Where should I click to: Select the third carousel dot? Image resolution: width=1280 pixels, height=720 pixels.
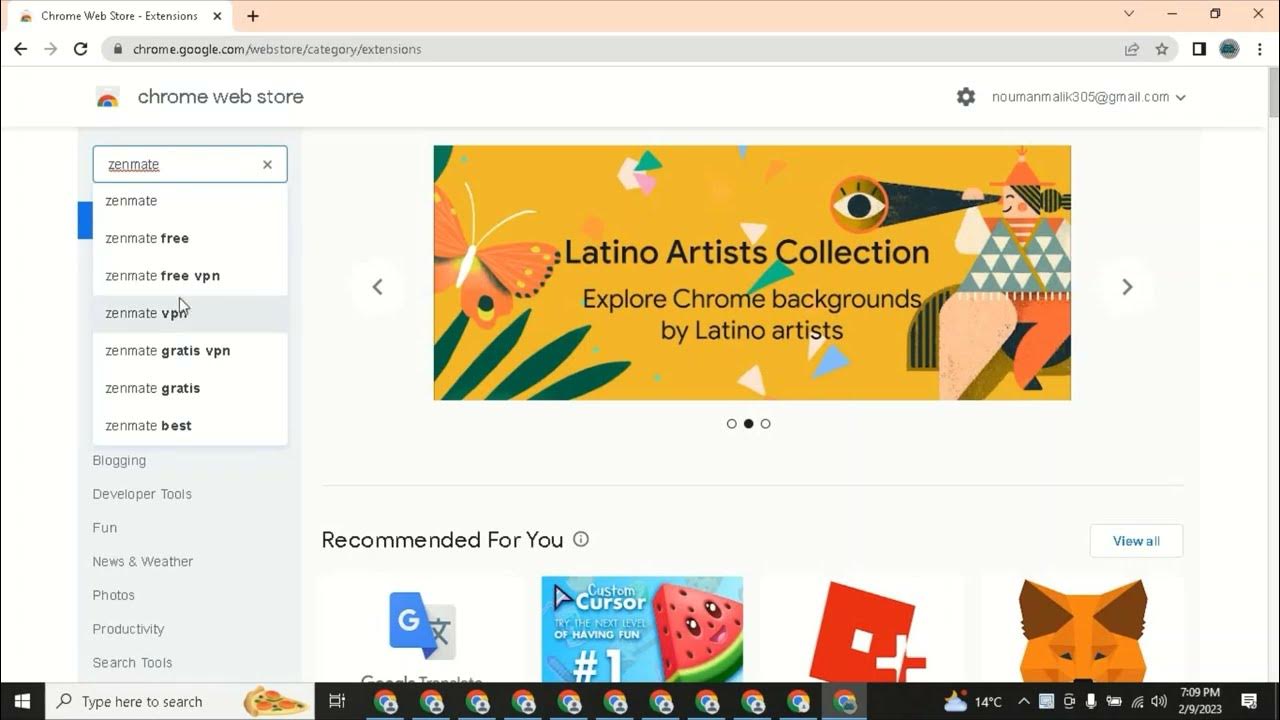pos(765,424)
